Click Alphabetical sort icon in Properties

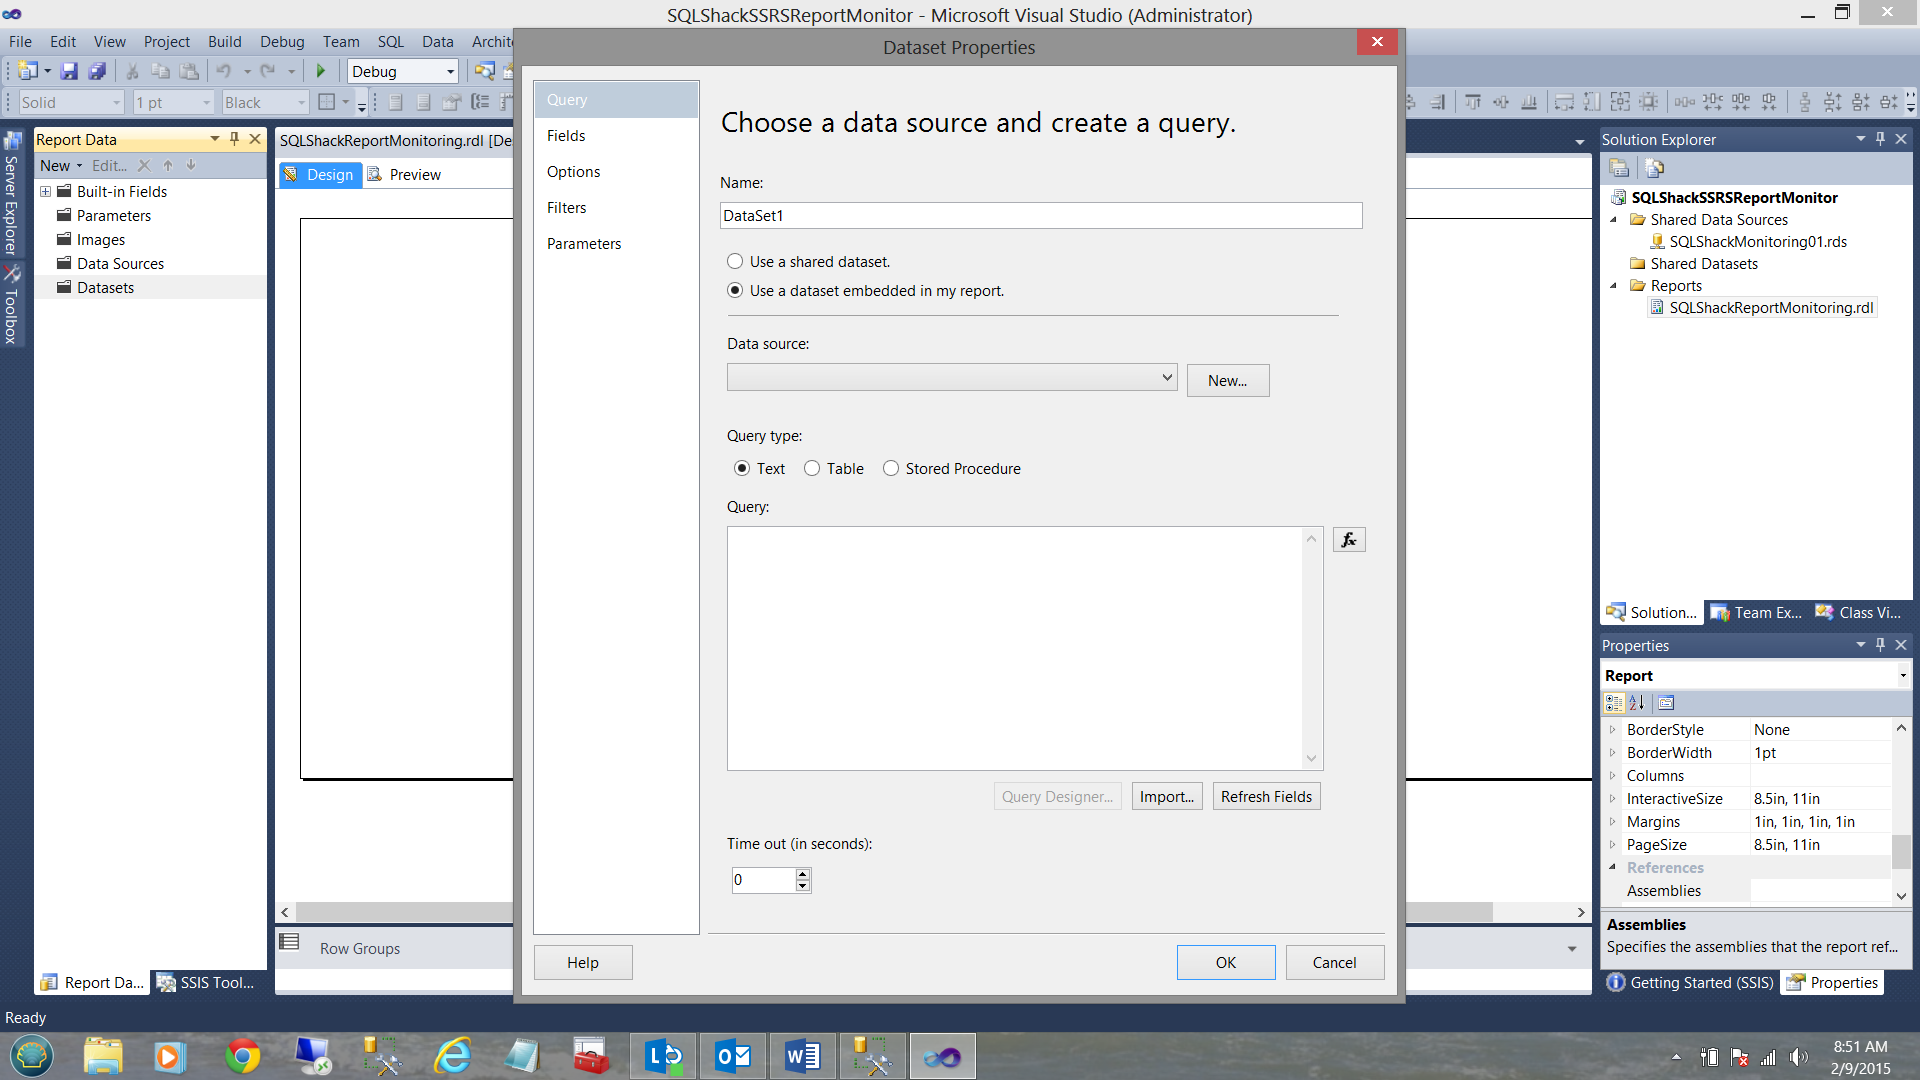(x=1637, y=703)
